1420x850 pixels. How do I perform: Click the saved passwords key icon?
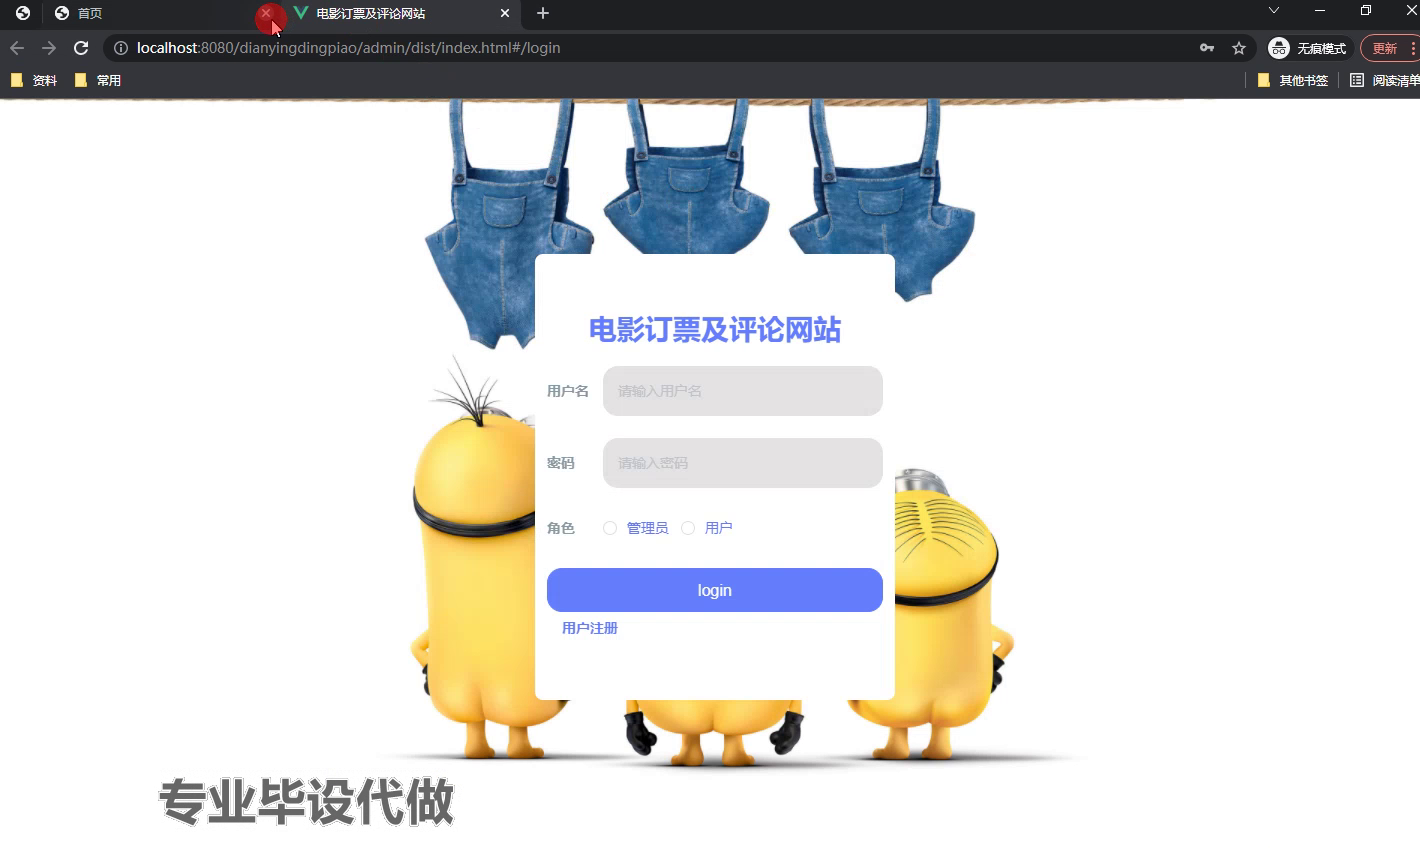[x=1207, y=48]
